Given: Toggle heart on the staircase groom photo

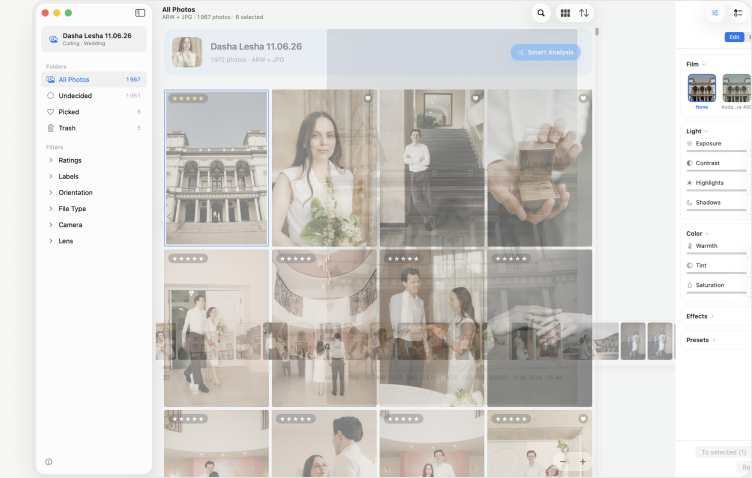Looking at the screenshot, I should coord(475,98).
